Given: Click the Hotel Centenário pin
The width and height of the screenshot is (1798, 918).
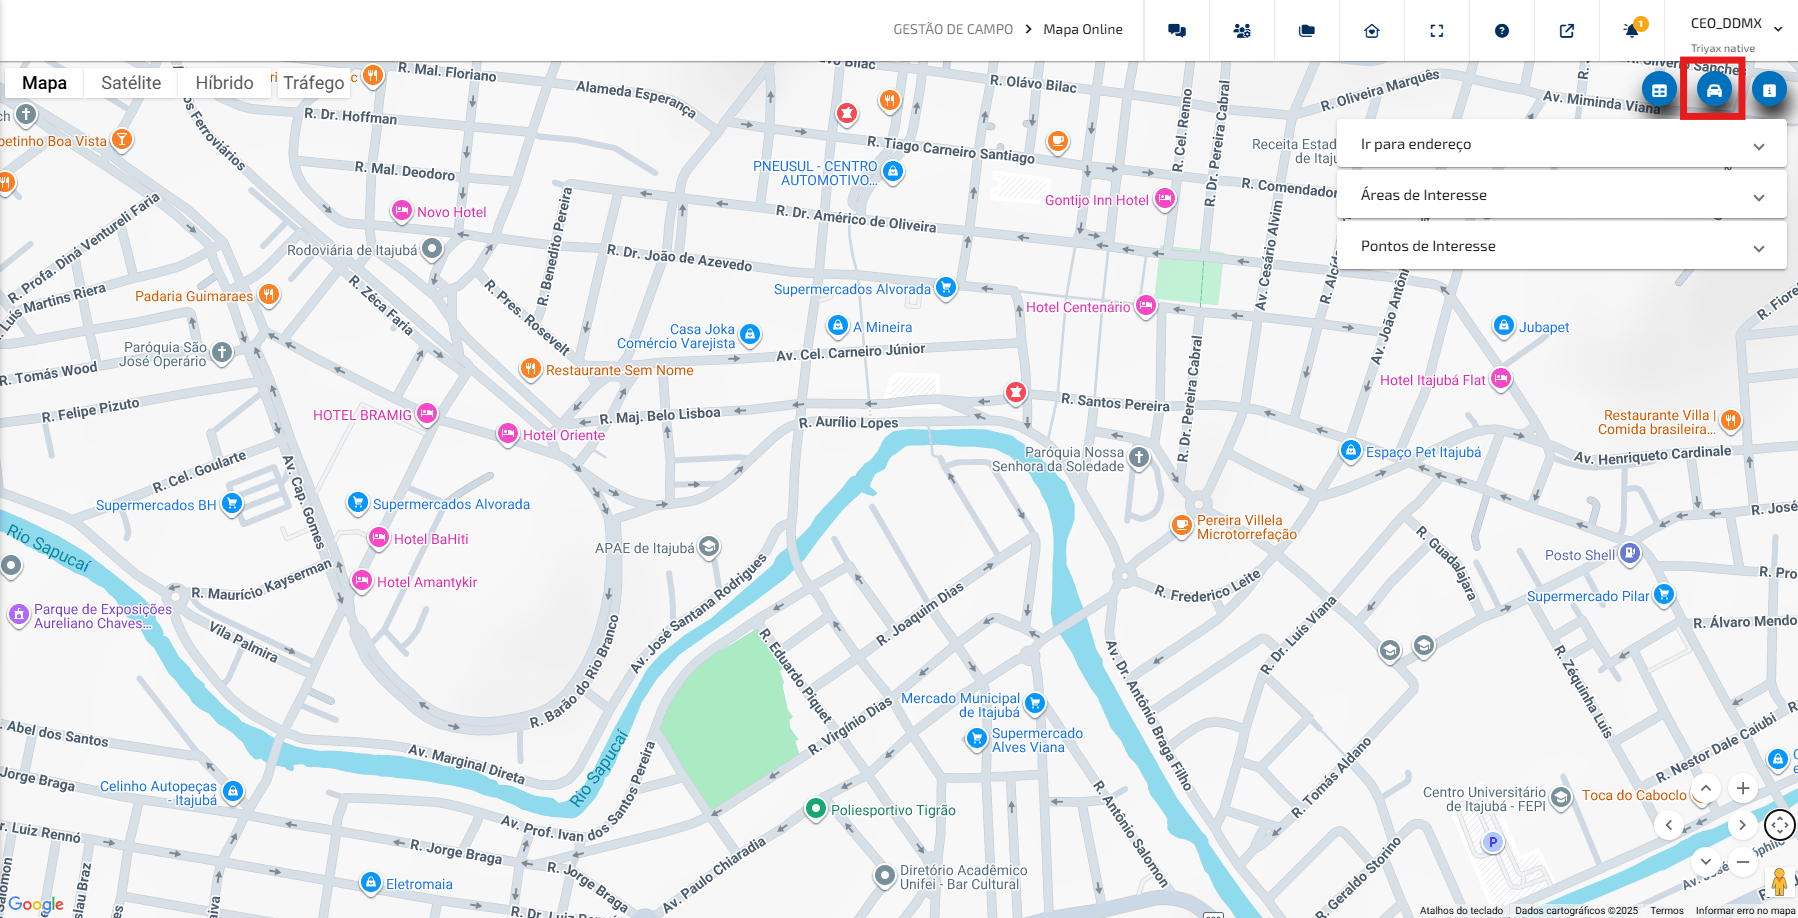Looking at the screenshot, I should [1146, 306].
